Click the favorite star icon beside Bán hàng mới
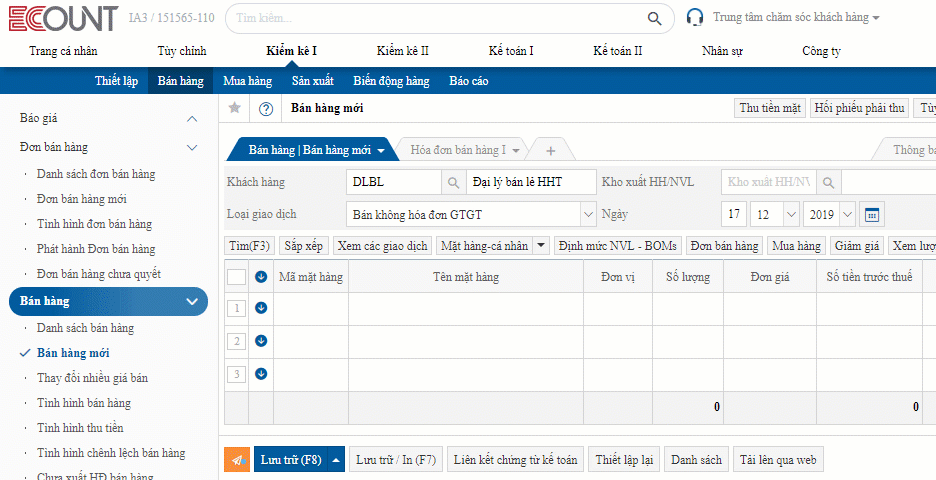This screenshot has height=480, width=936. 235,109
